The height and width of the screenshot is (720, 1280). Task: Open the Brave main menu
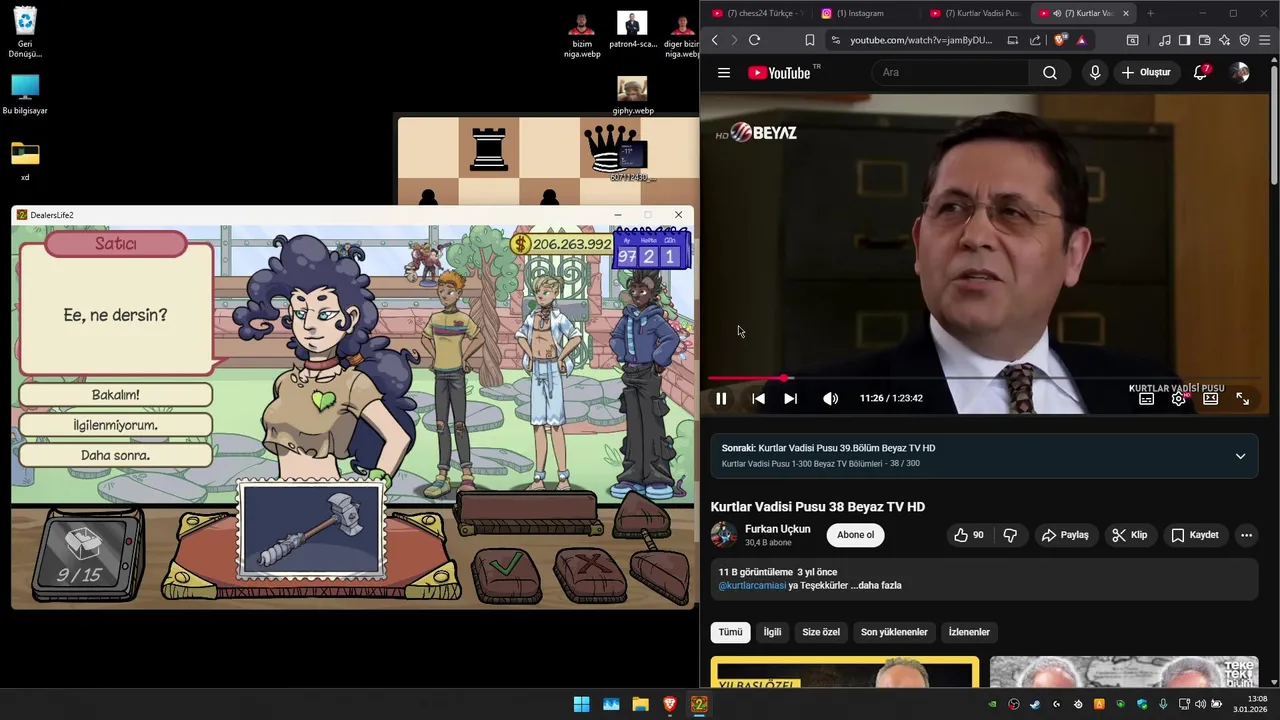tap(1264, 40)
